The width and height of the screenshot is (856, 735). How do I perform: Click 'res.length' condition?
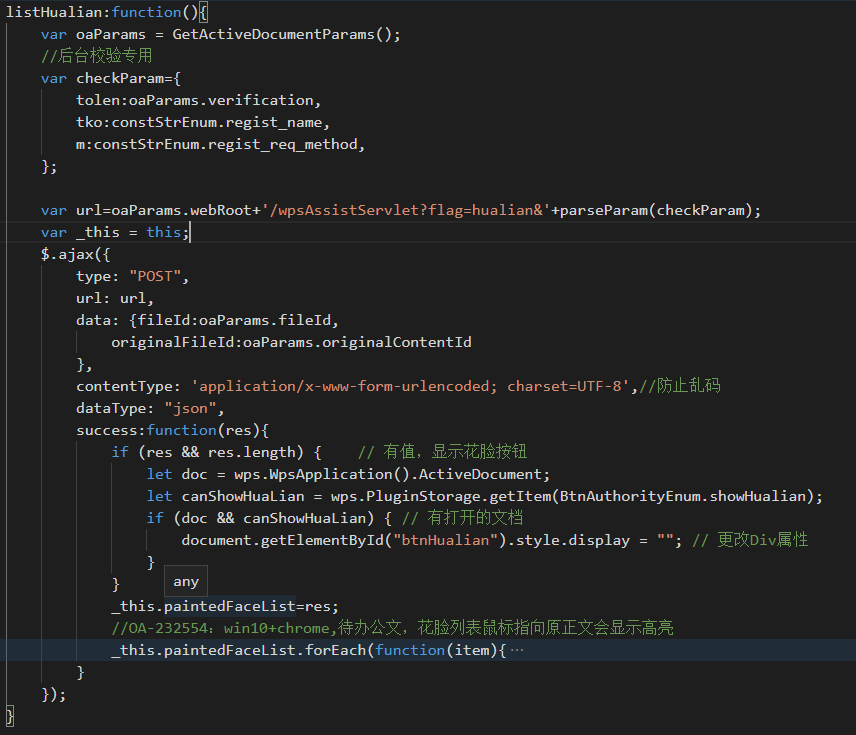(252, 452)
